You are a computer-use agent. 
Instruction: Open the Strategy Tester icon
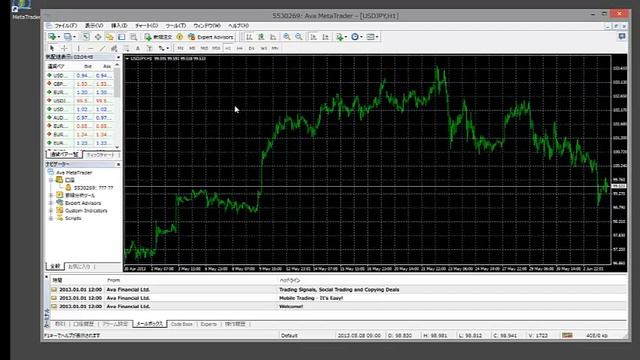[x=133, y=37]
